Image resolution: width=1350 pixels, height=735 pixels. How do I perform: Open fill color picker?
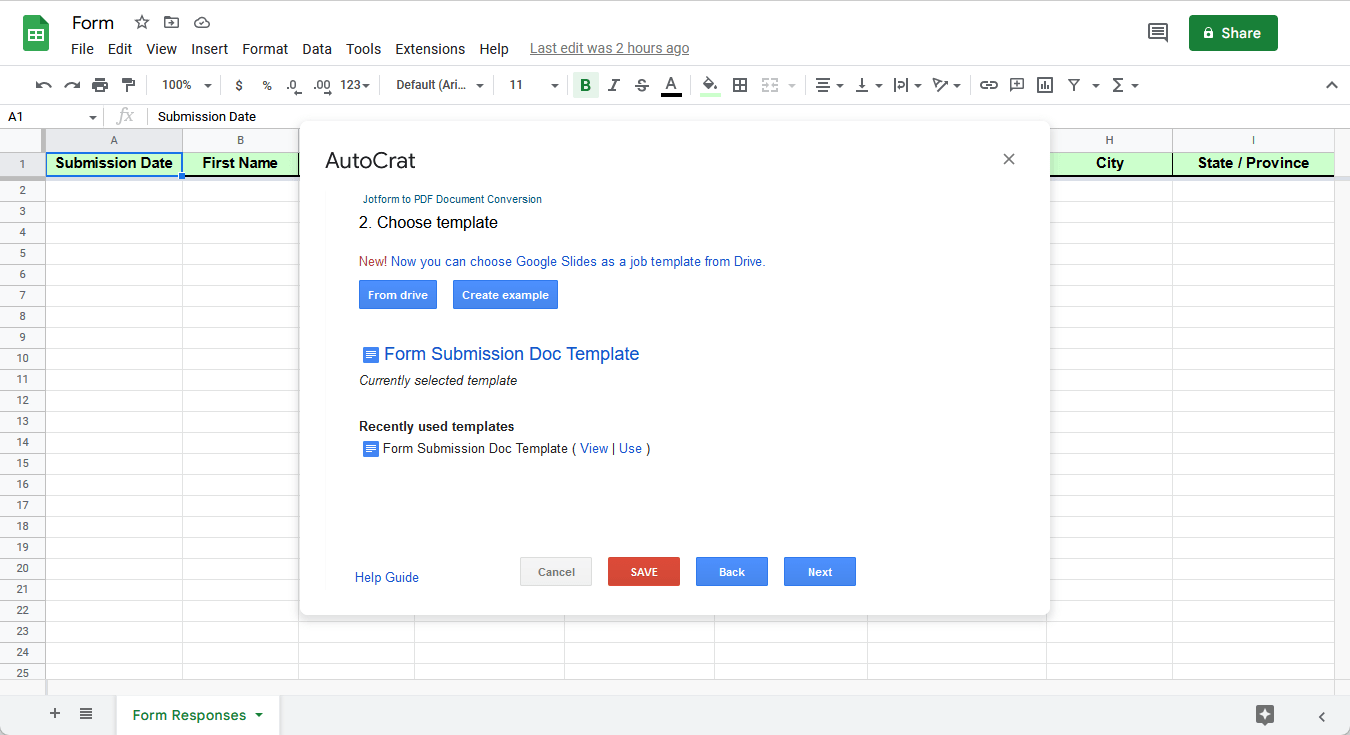pos(710,85)
